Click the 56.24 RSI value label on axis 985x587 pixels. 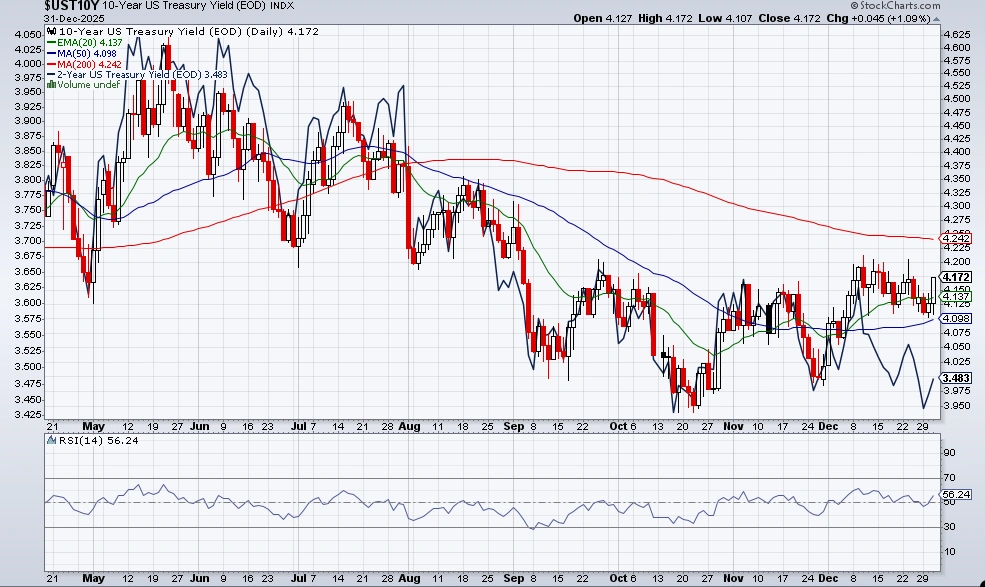957,494
